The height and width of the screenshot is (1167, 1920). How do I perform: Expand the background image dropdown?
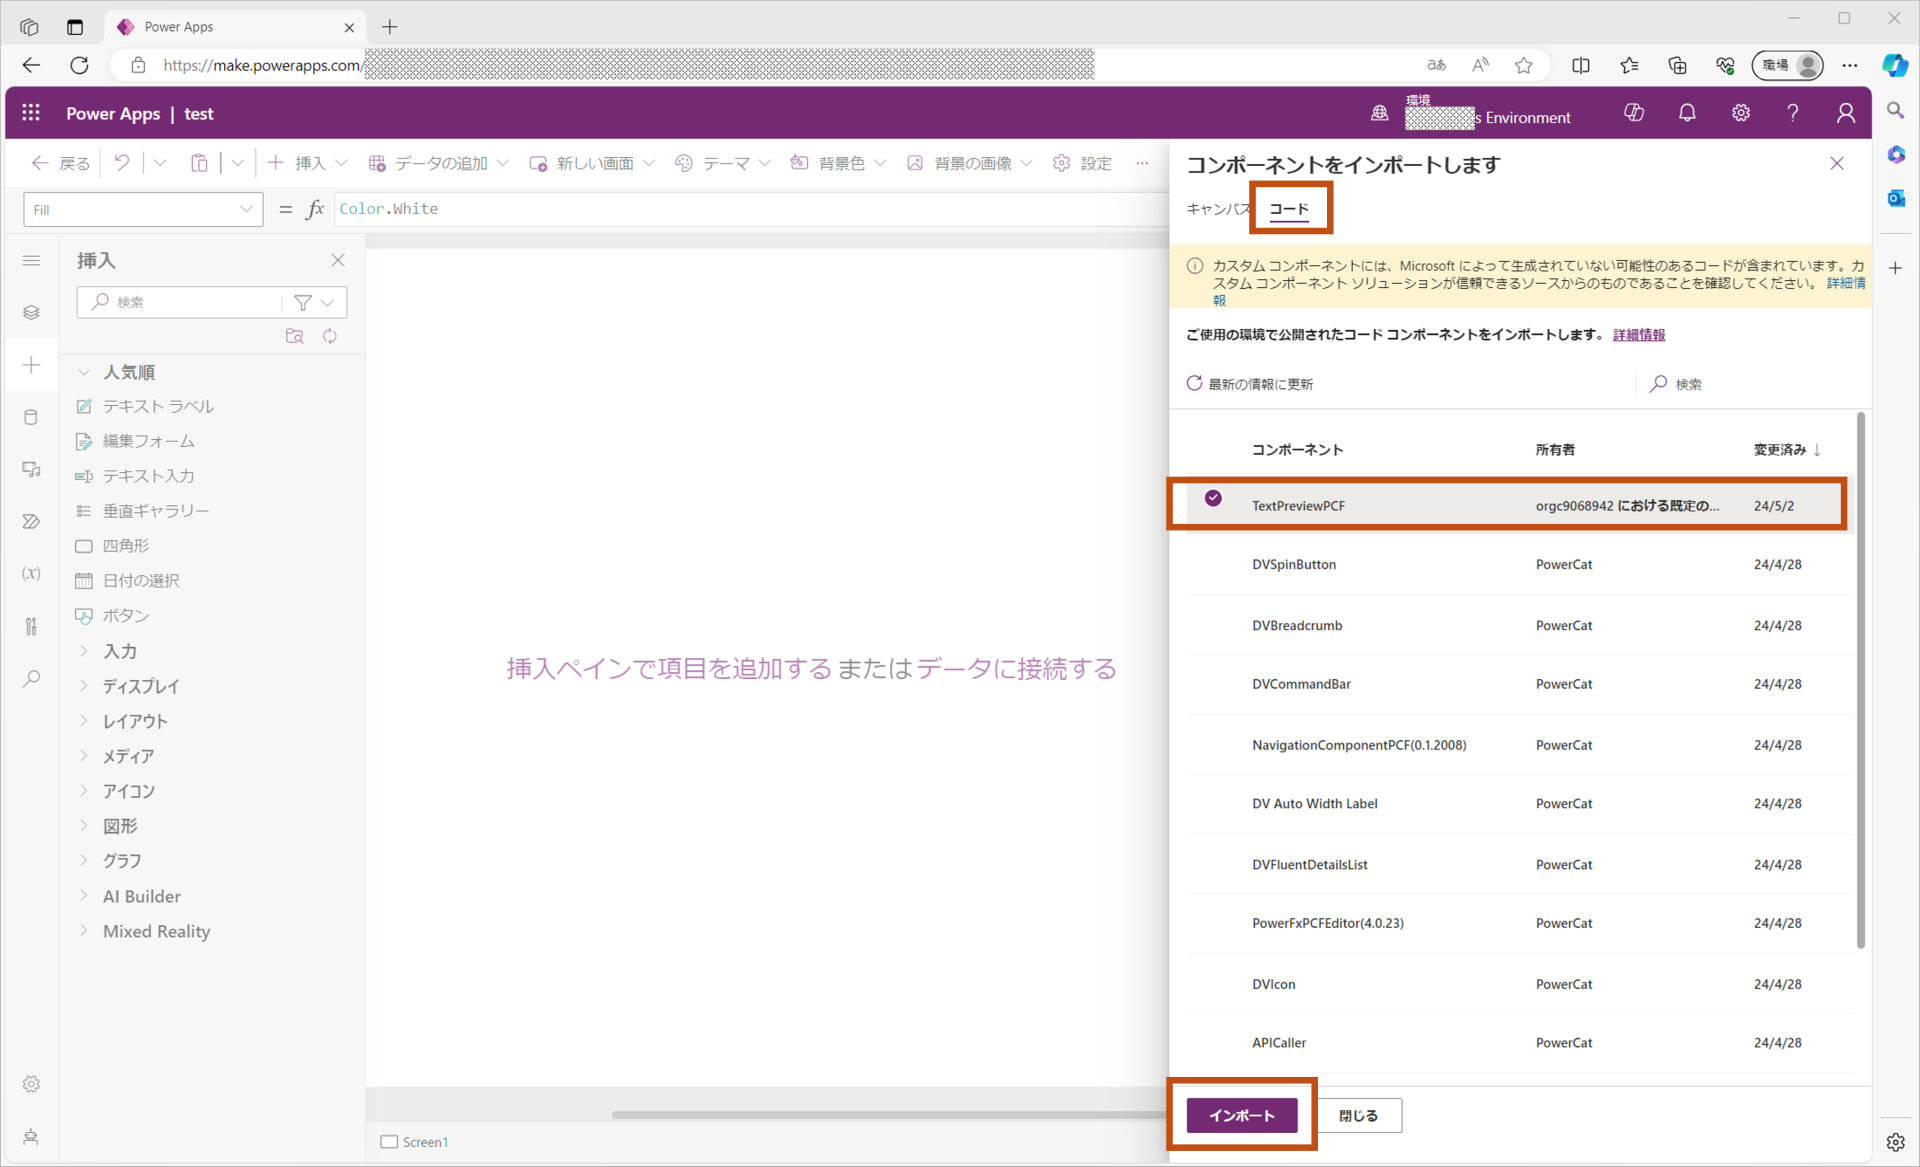1027,163
